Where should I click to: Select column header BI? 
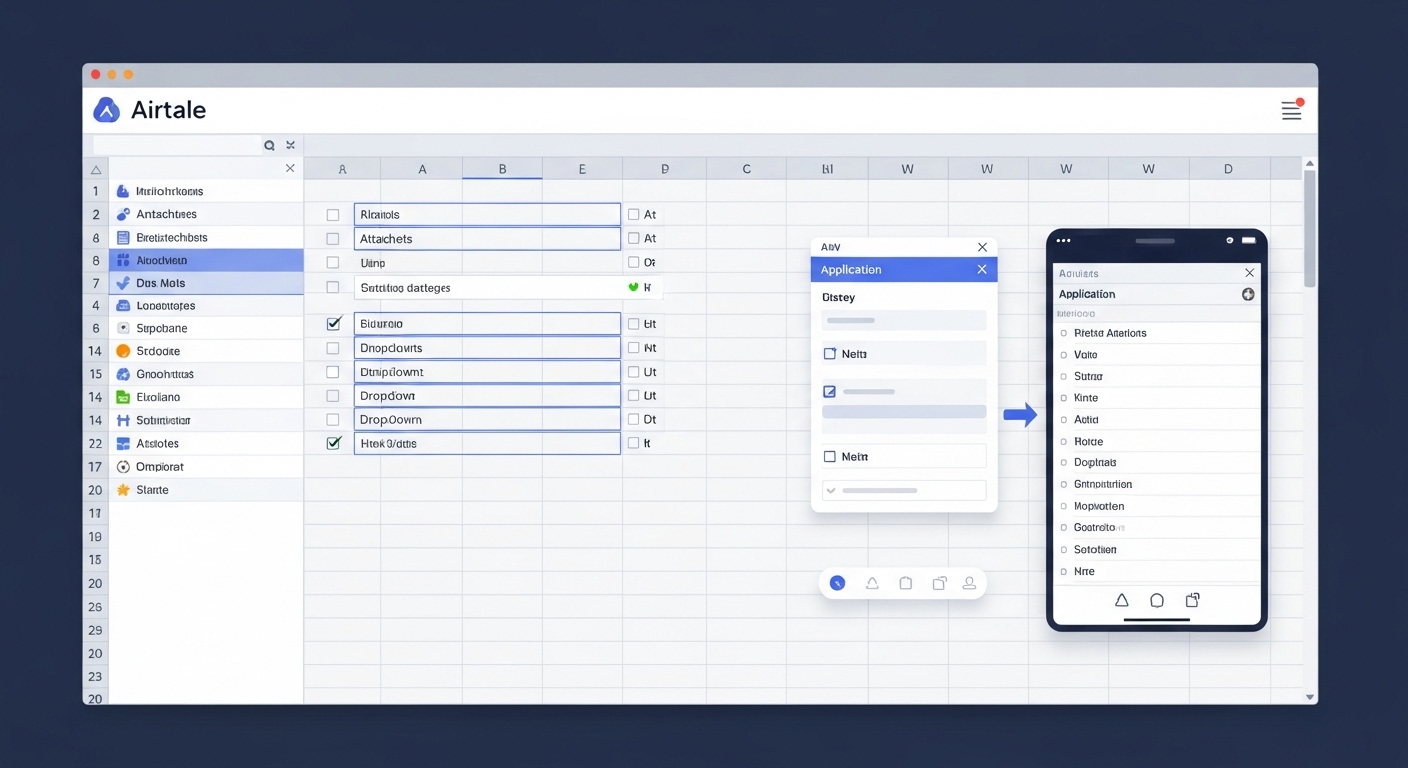827,170
